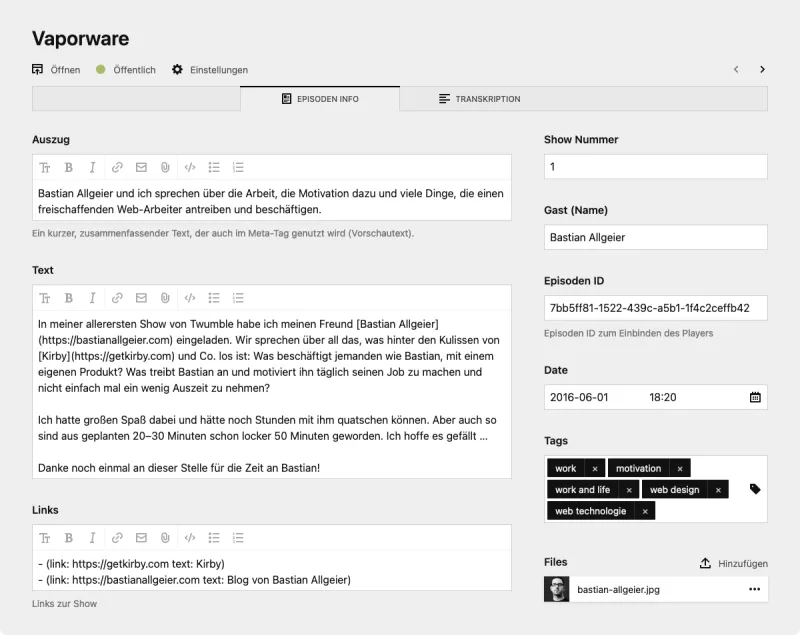Remove the motivation tag
The image size is (800, 635).
[679, 467]
